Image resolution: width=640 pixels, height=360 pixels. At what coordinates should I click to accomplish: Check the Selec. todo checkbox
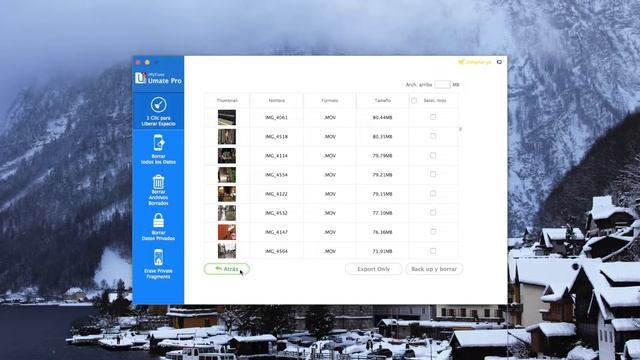(x=414, y=100)
